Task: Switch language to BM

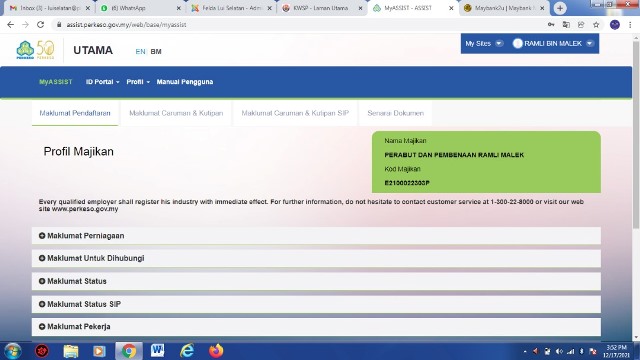Action: pyautogui.click(x=156, y=51)
